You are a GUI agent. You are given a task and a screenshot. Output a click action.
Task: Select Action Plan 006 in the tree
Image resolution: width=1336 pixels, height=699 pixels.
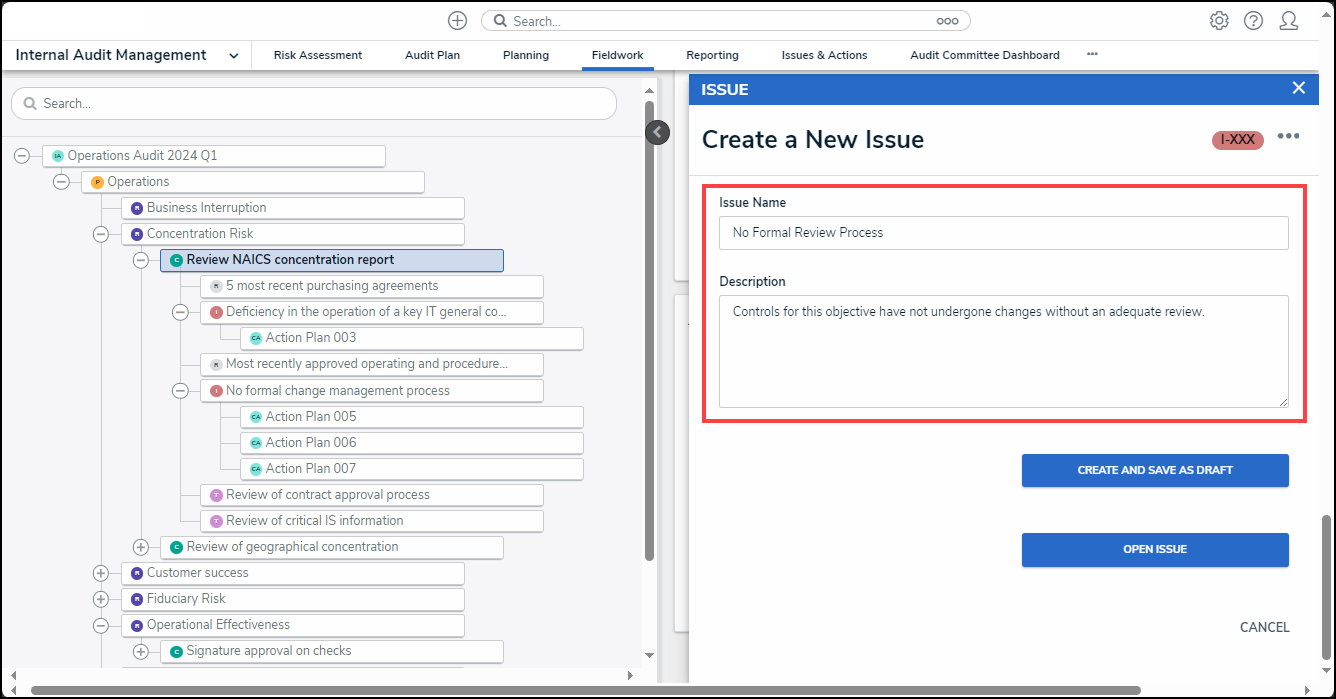coord(311,443)
